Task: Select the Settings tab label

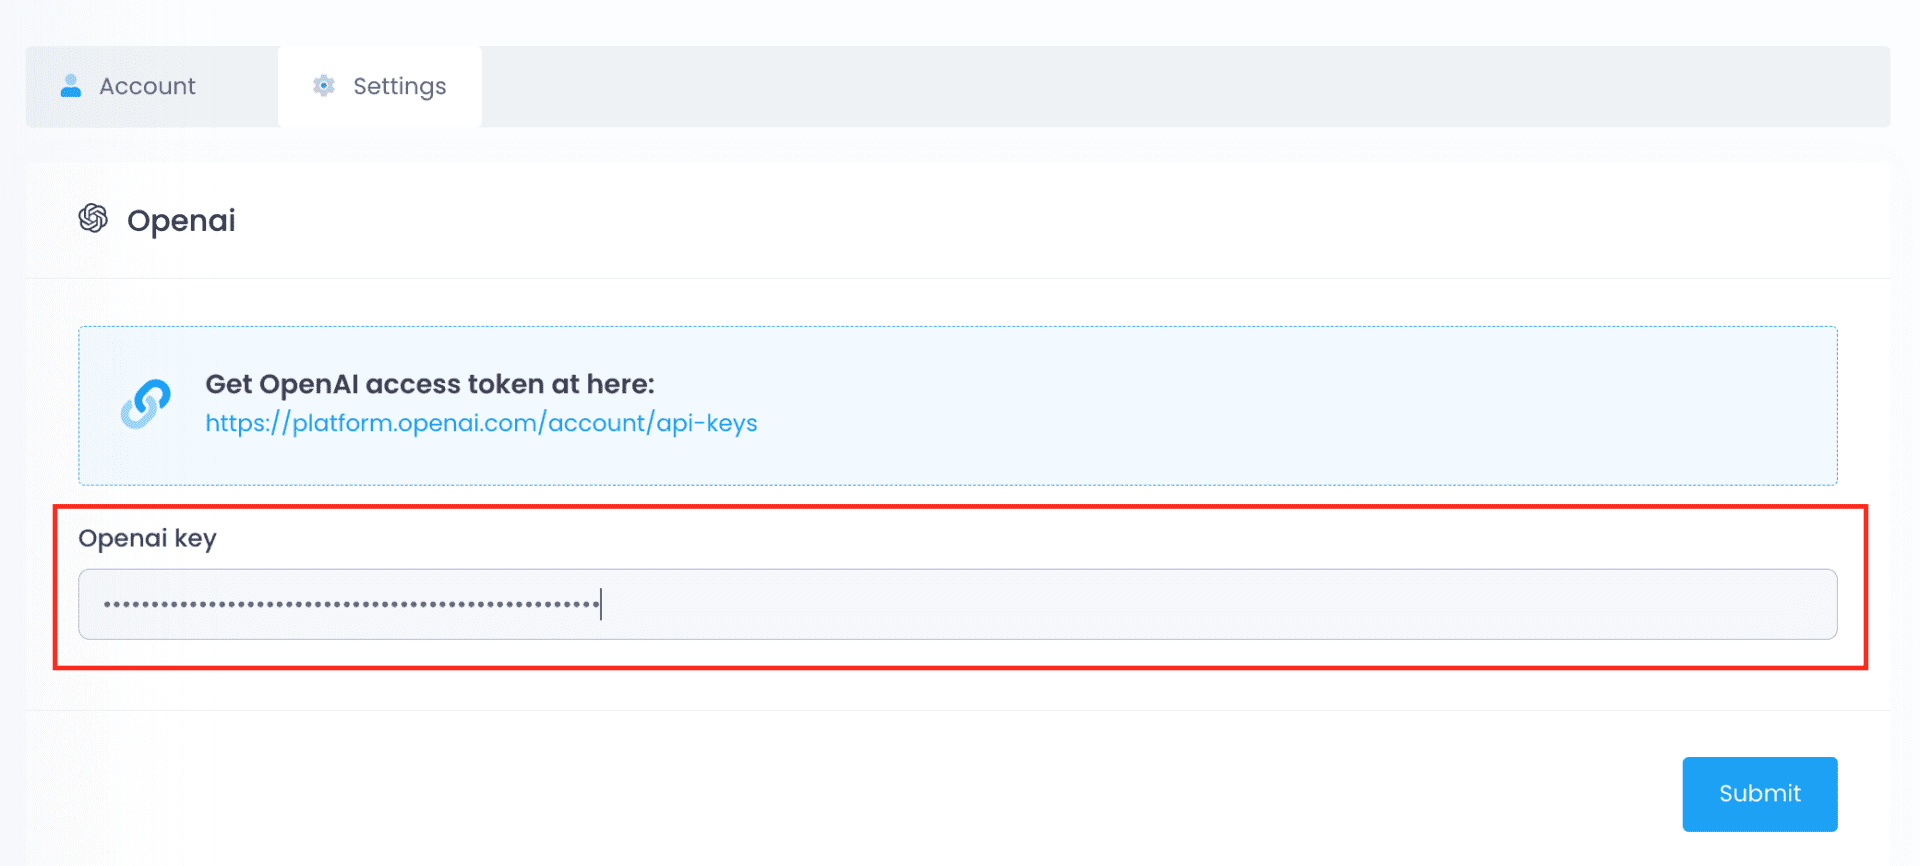Action: click(399, 87)
